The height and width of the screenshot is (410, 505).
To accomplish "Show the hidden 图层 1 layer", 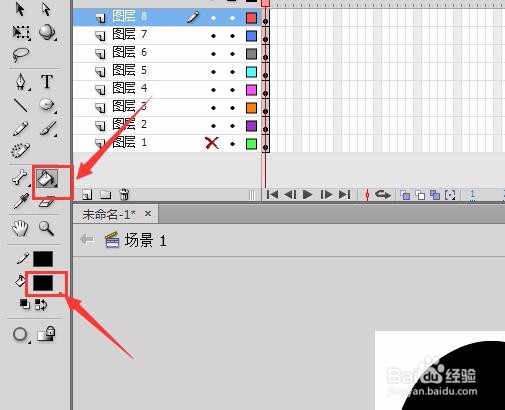I will point(212,143).
